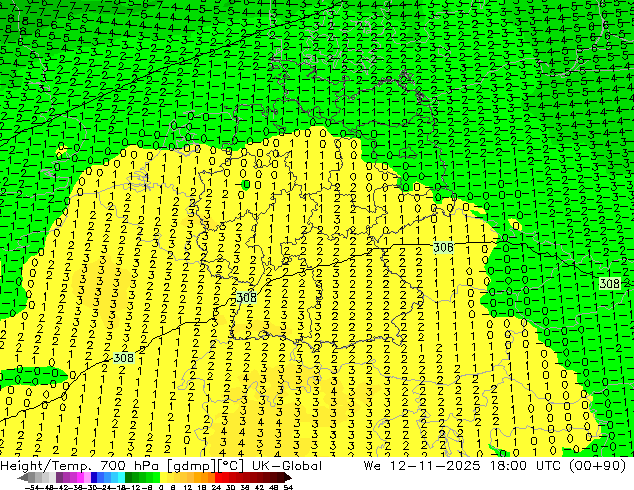The height and width of the screenshot is (490, 634).
Task: Click the gray left arrow end of the color scale
Action: [x=23, y=478]
